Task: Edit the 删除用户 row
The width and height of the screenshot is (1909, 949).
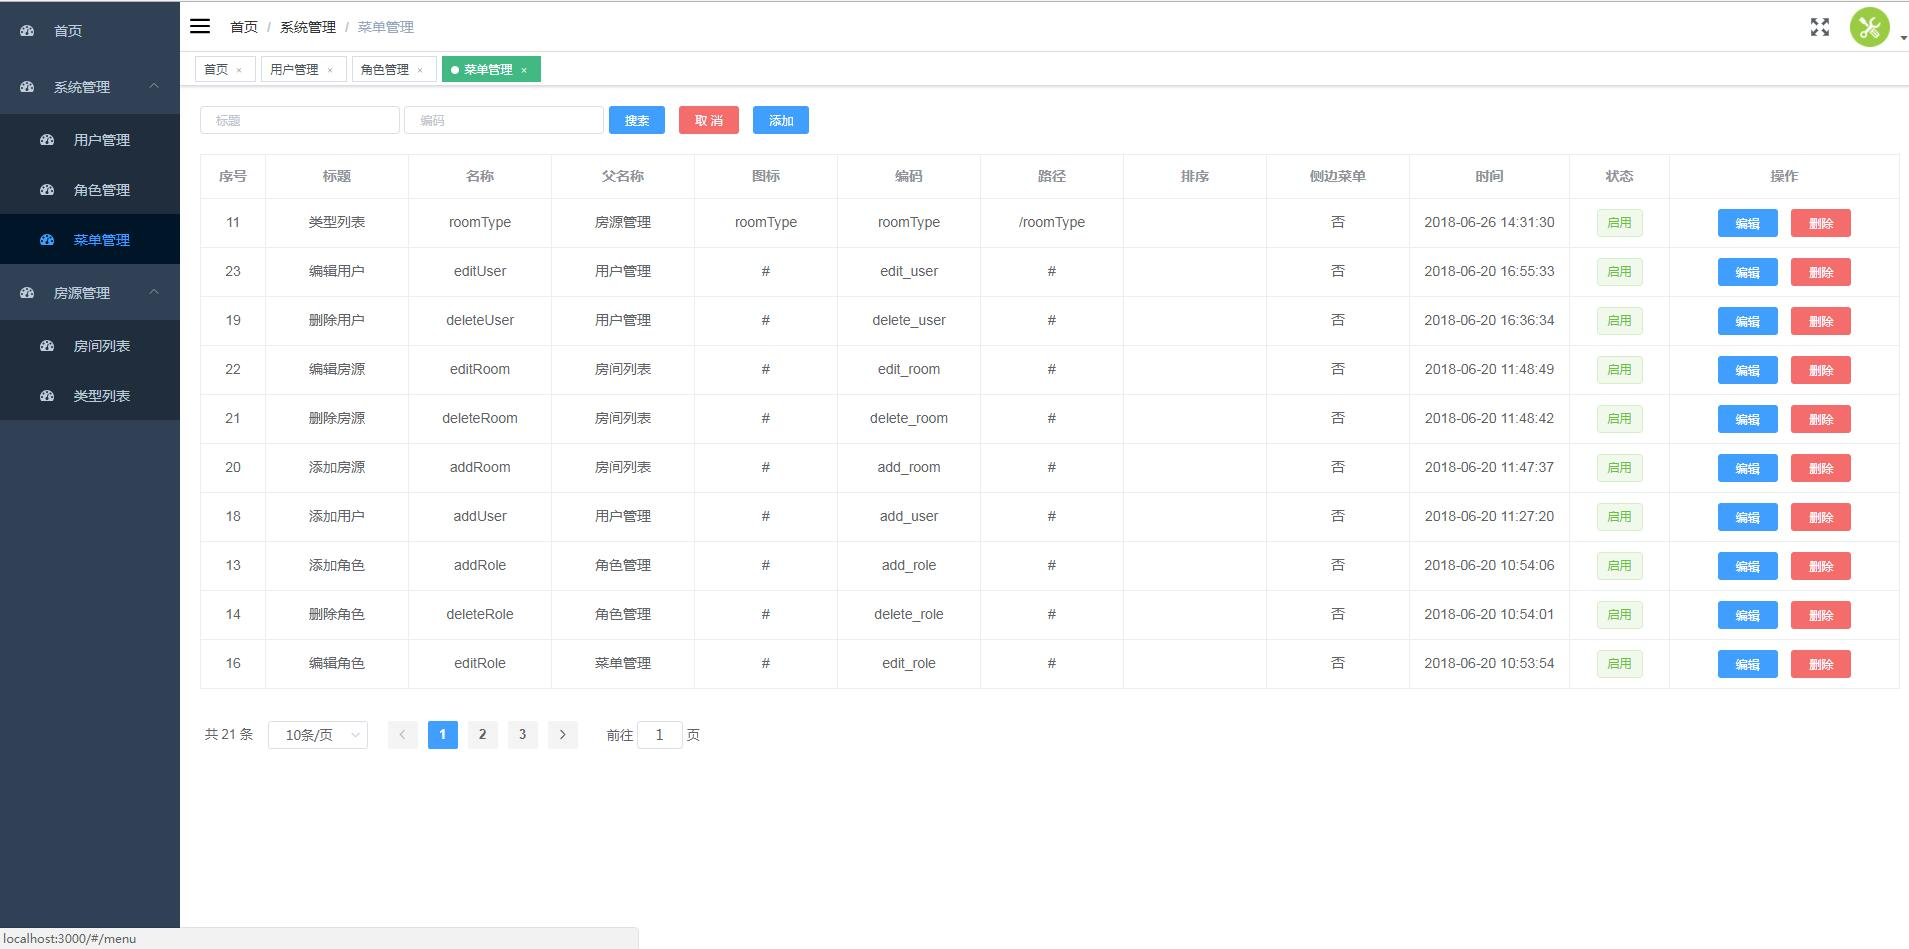Action: (1748, 321)
